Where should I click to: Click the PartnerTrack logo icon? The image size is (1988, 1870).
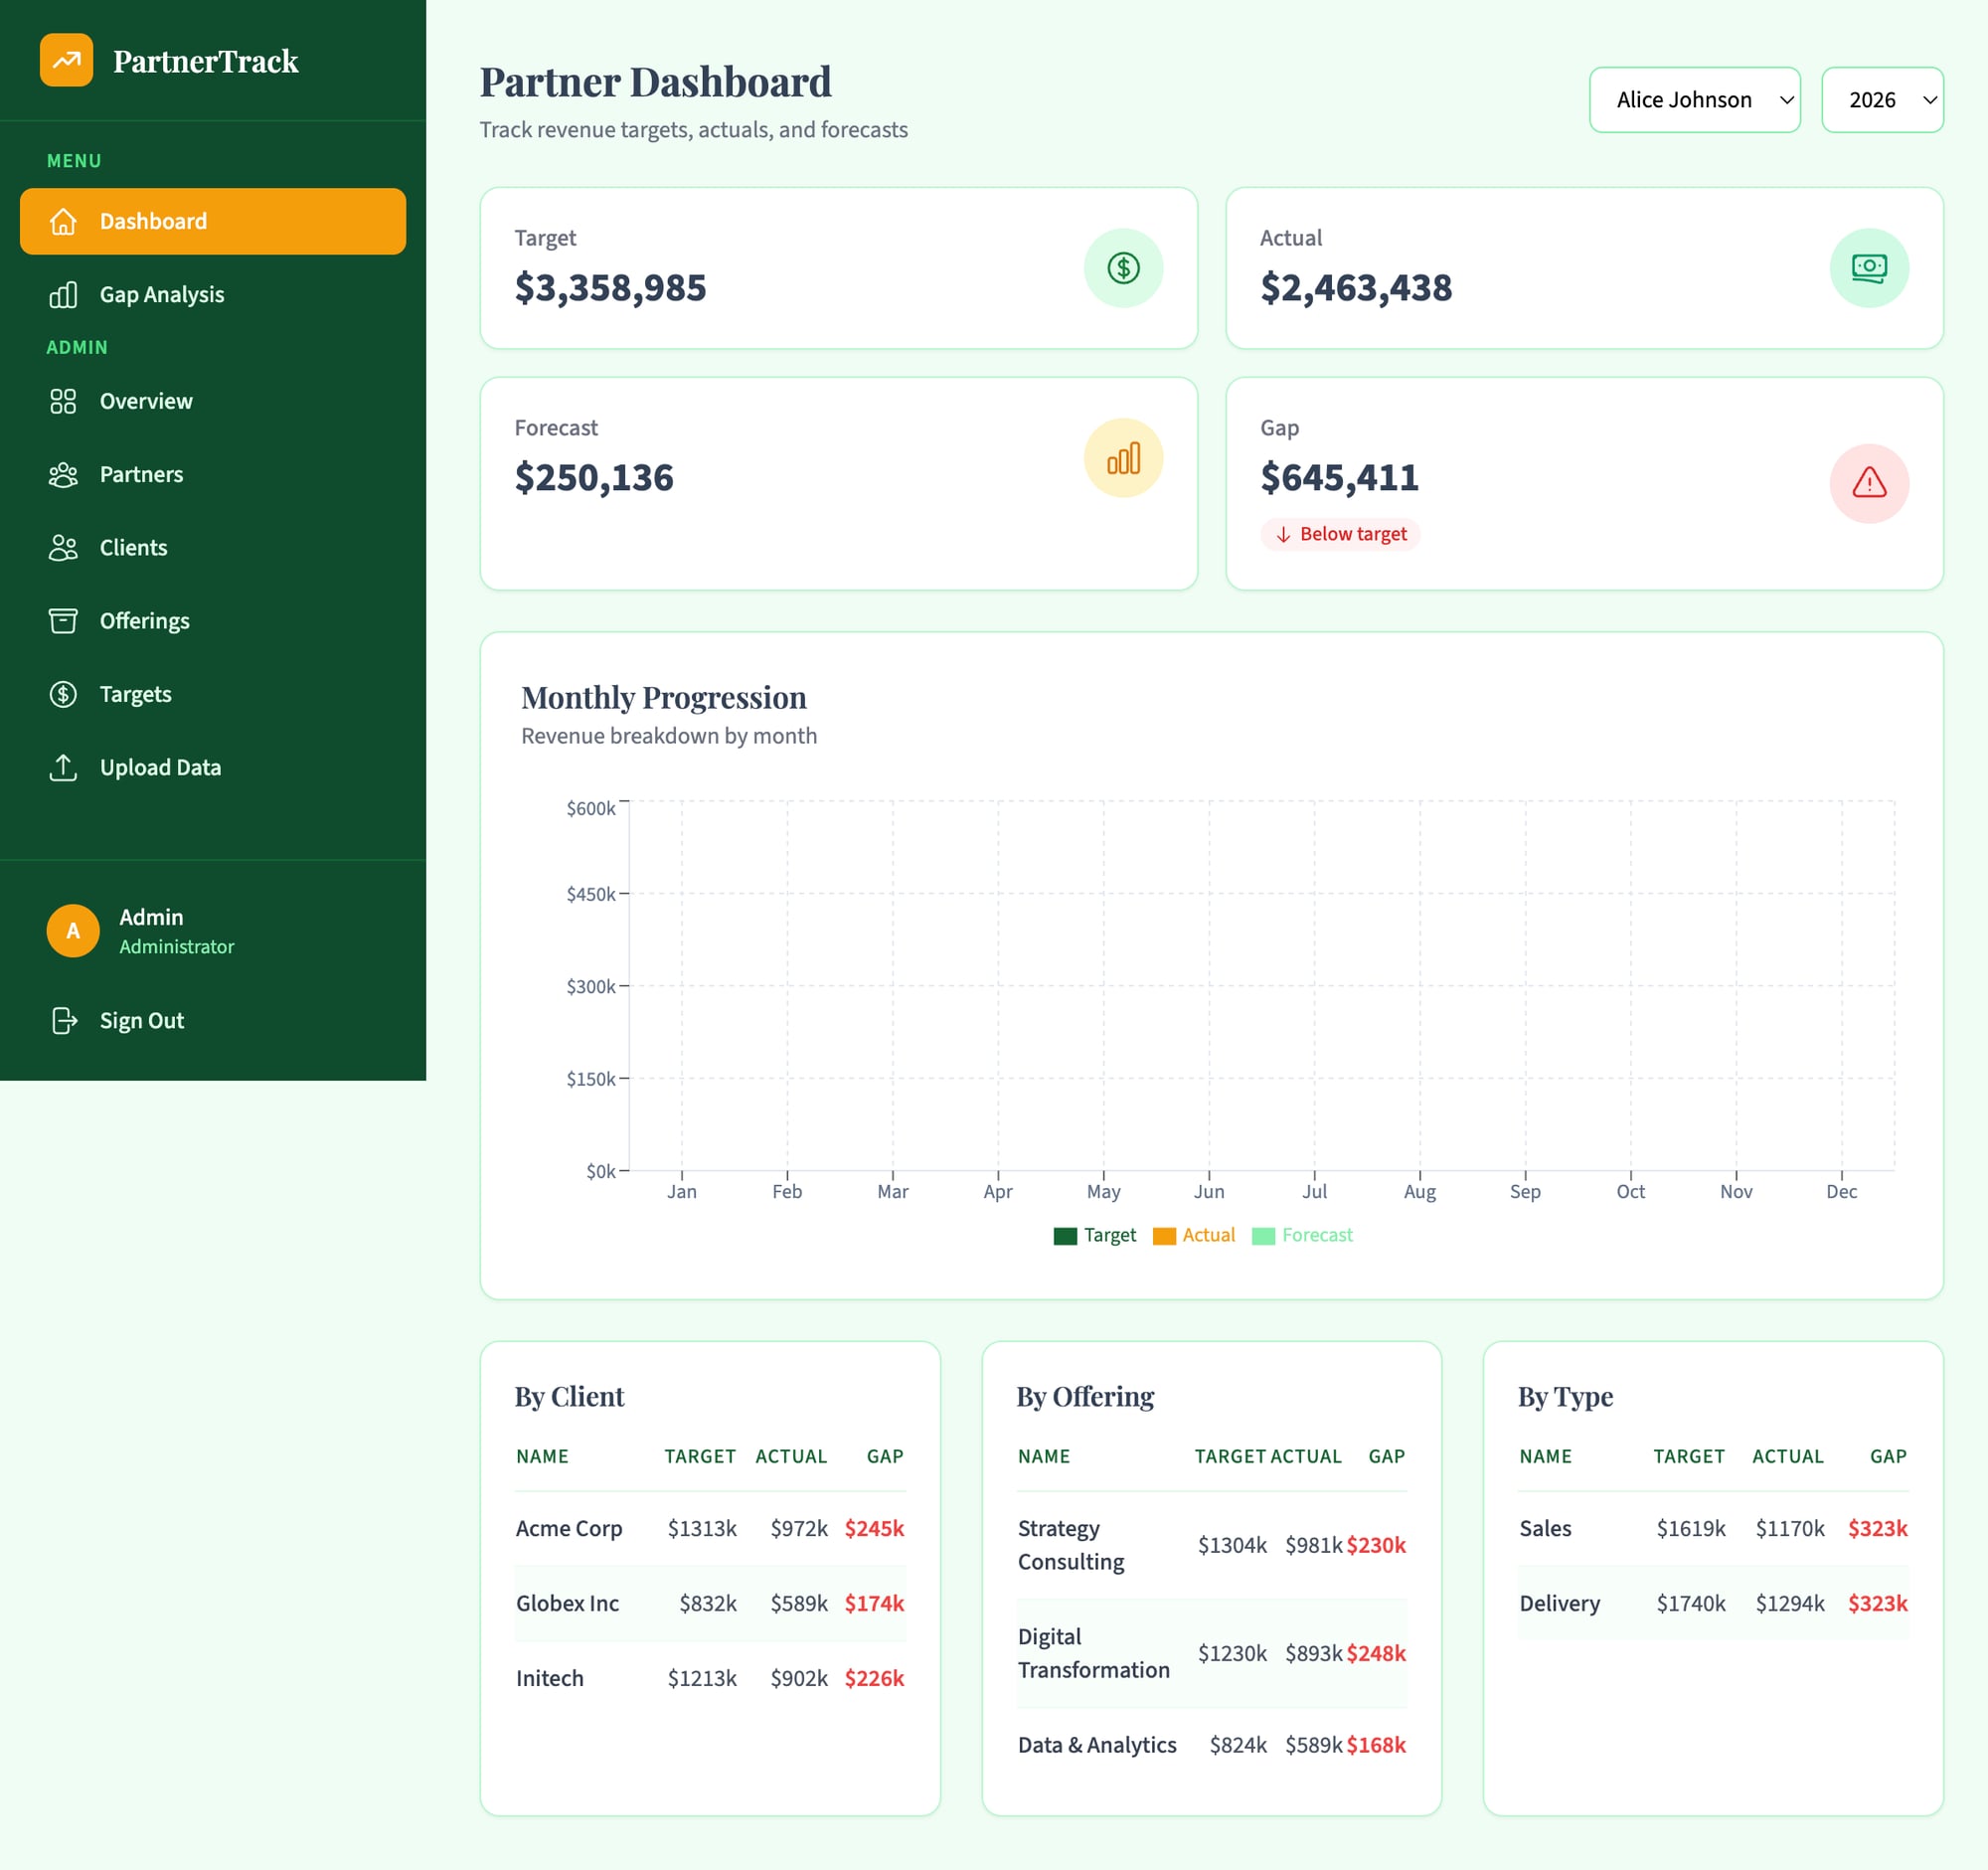coord(65,61)
